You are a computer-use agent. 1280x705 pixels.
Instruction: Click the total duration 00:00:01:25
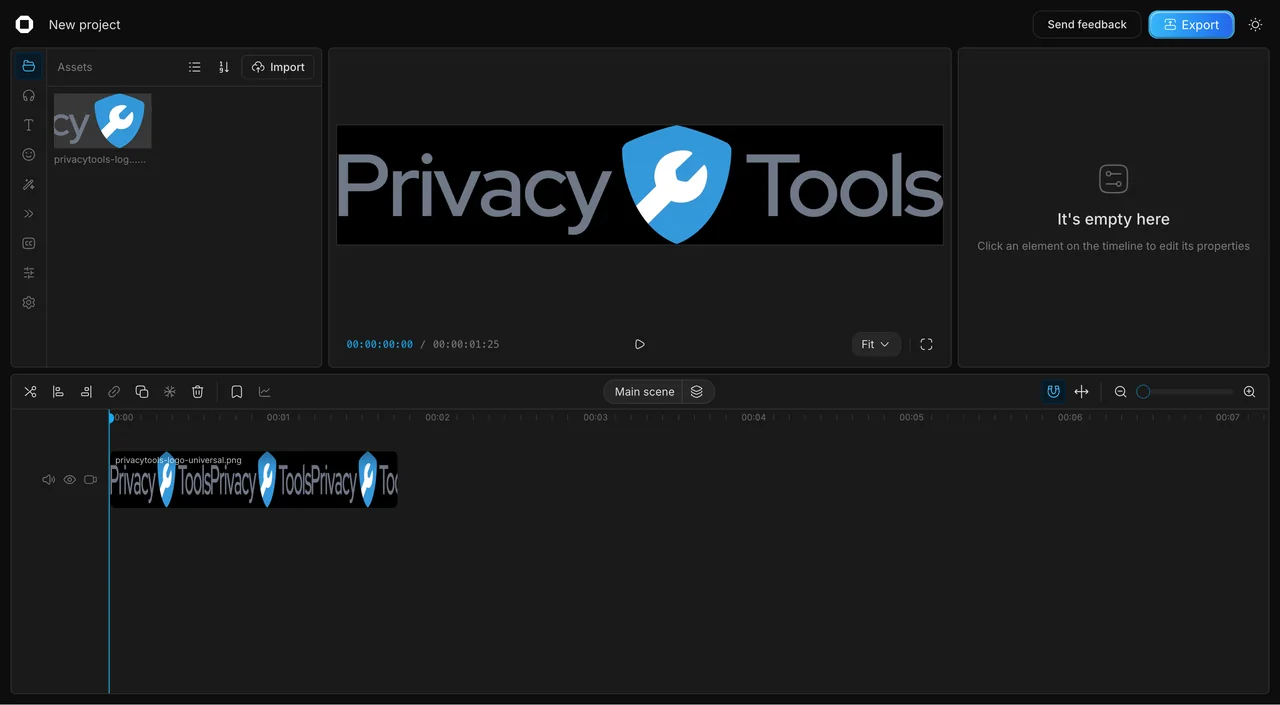coord(466,344)
